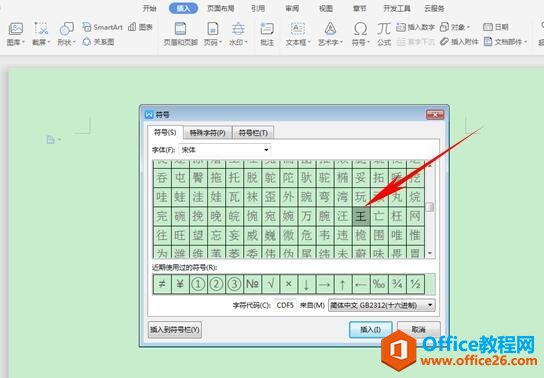Image resolution: width=544 pixels, height=378 pixels.
Task: Select the 万 character in the grid
Action: tap(306, 216)
